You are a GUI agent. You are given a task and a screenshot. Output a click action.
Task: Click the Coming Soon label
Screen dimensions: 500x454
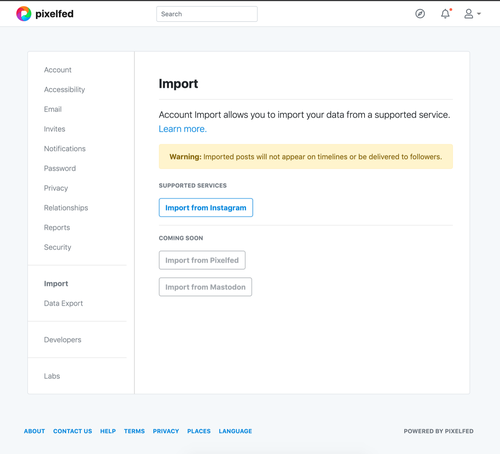coord(181,238)
